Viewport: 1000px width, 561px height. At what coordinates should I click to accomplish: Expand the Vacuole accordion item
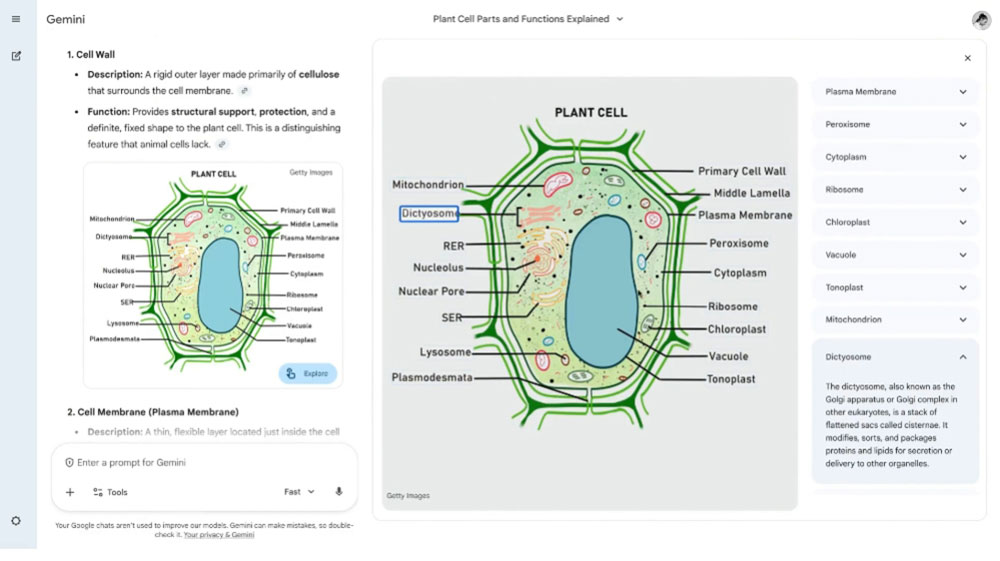point(895,255)
